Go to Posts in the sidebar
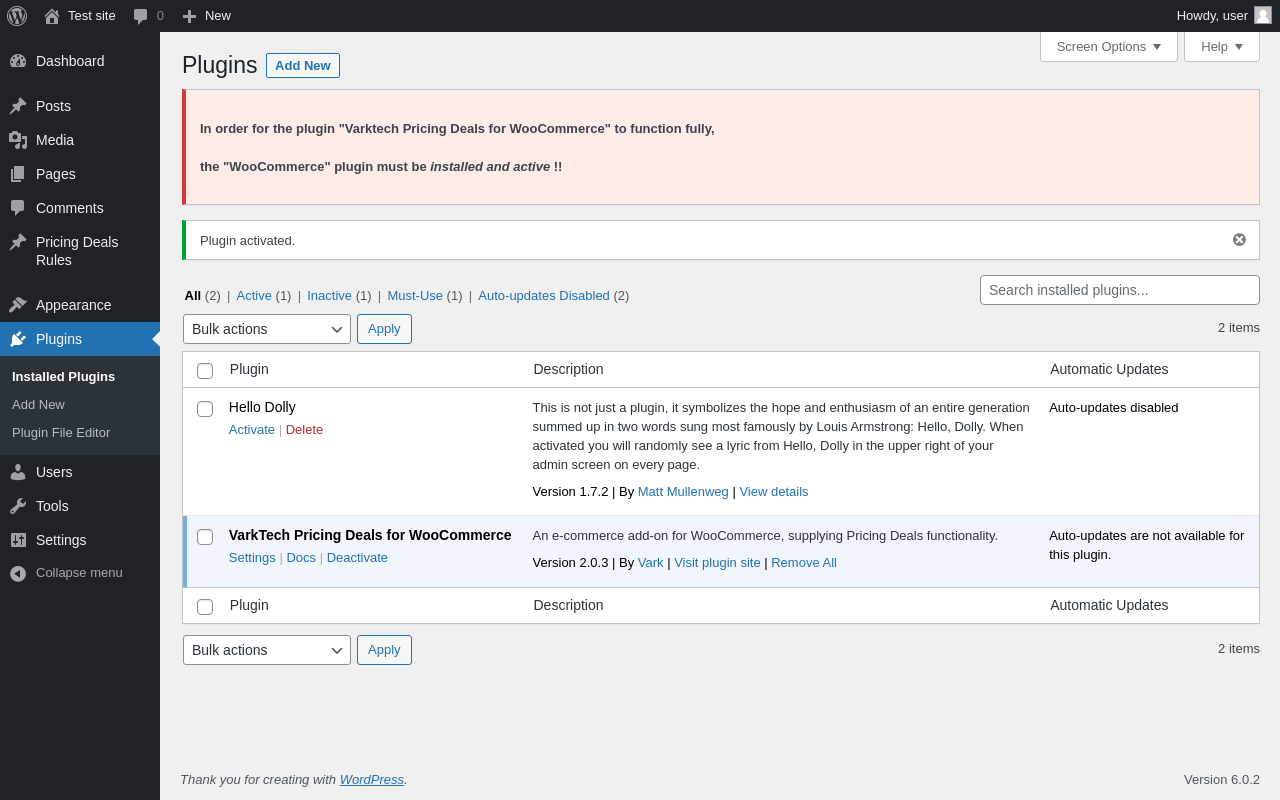 click(80, 106)
